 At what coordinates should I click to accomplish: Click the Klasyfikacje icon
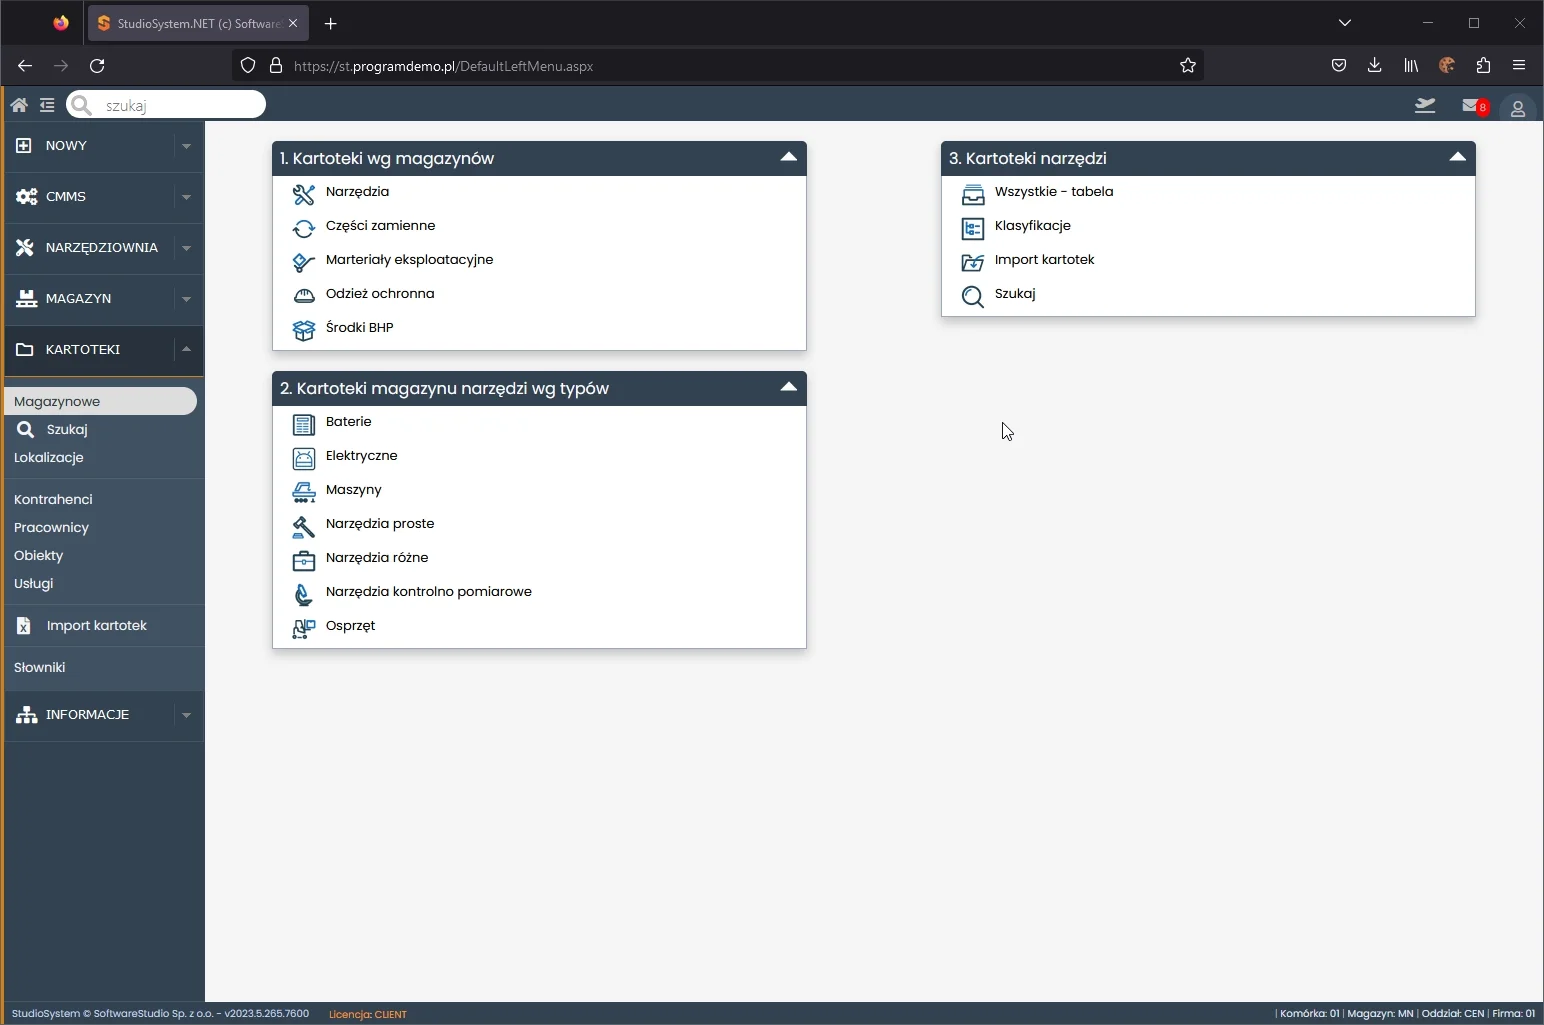pyautogui.click(x=972, y=228)
